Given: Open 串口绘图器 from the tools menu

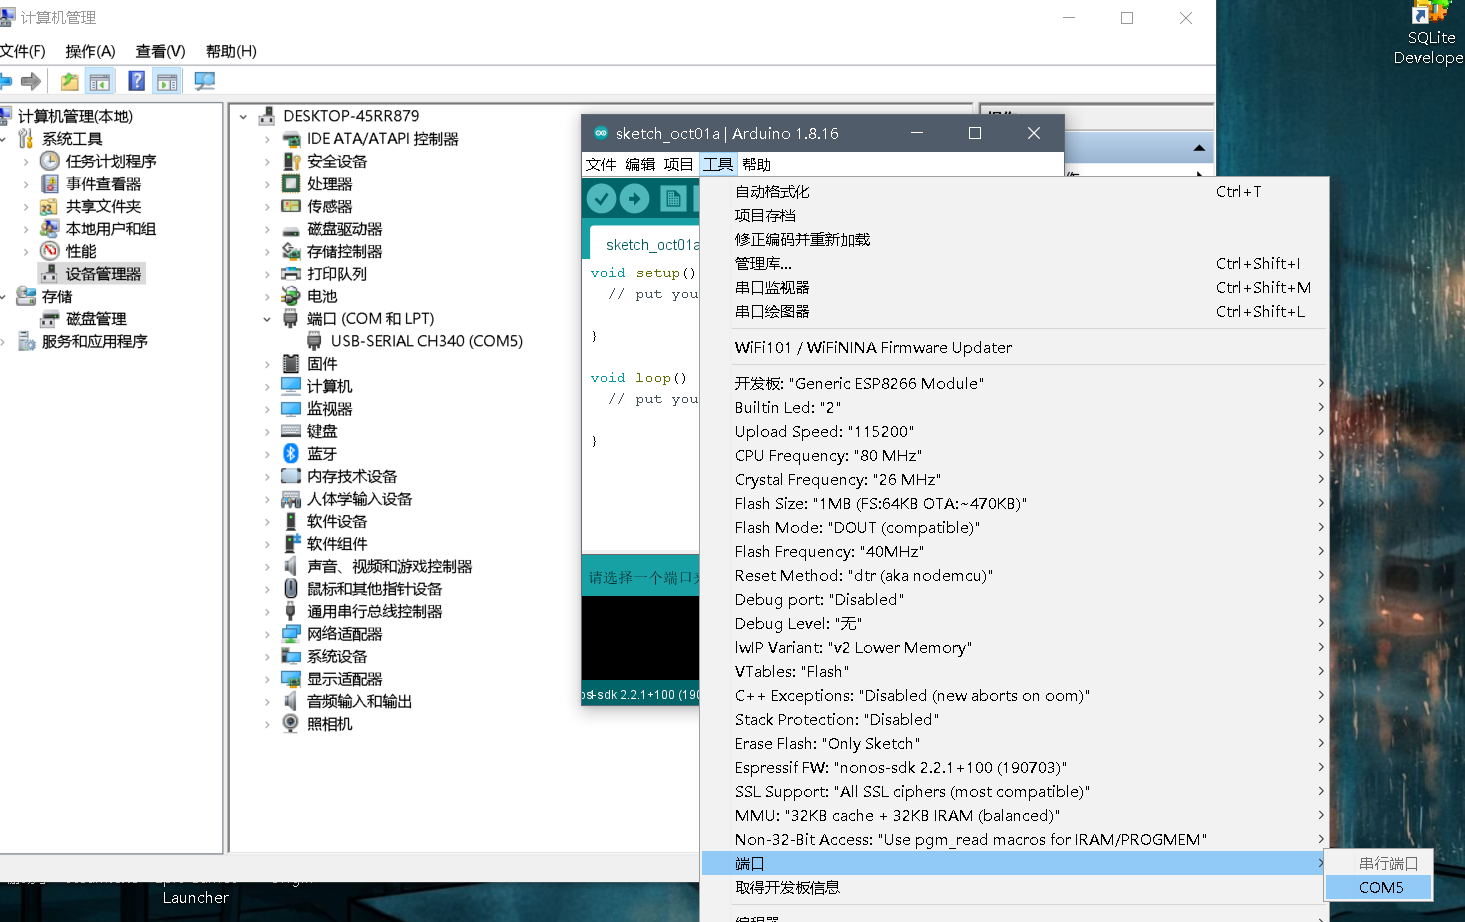Looking at the screenshot, I should [1014, 311].
